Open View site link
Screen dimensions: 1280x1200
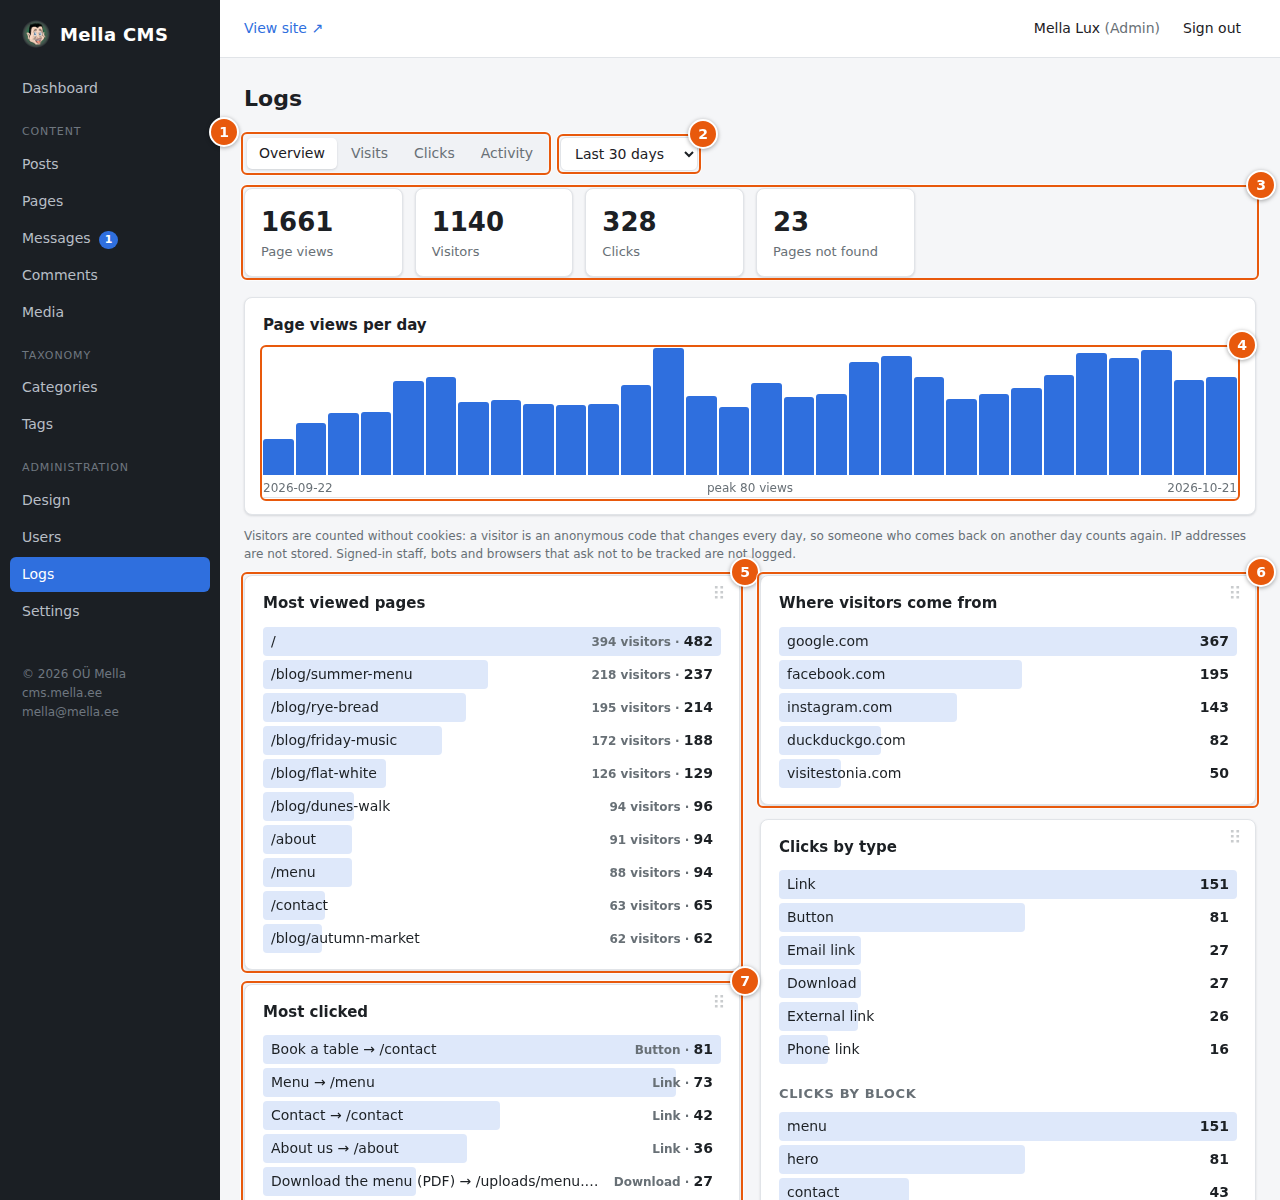coord(283,28)
